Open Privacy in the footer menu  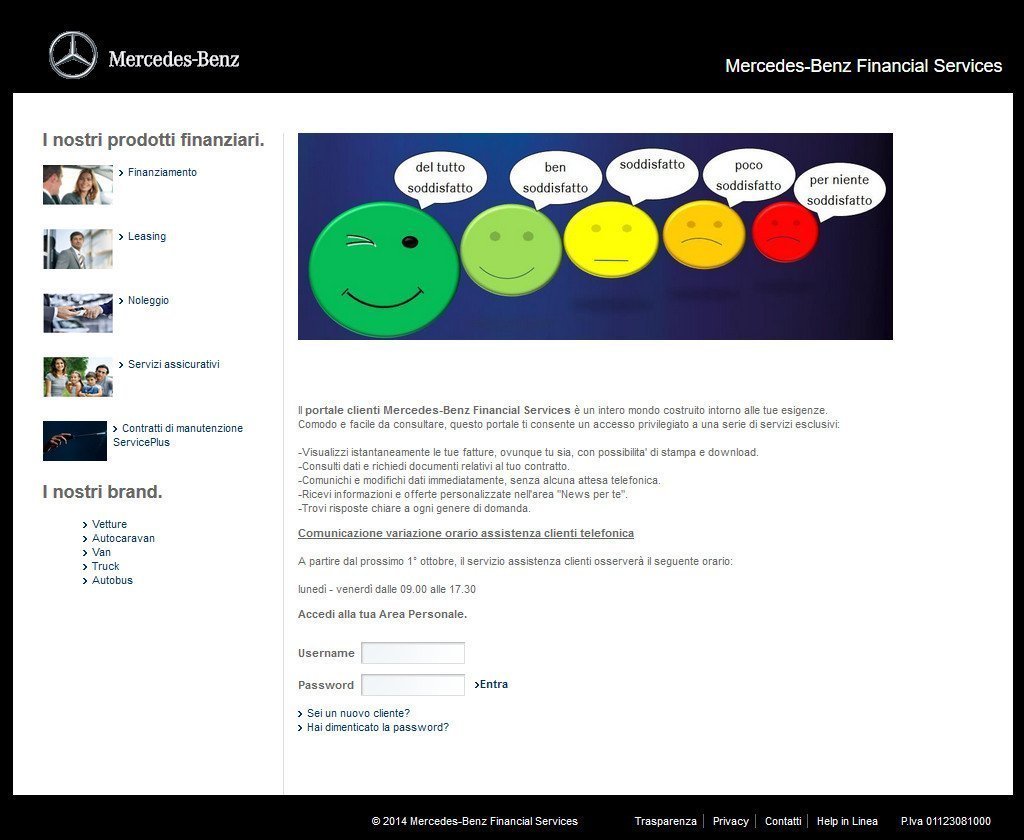click(730, 821)
